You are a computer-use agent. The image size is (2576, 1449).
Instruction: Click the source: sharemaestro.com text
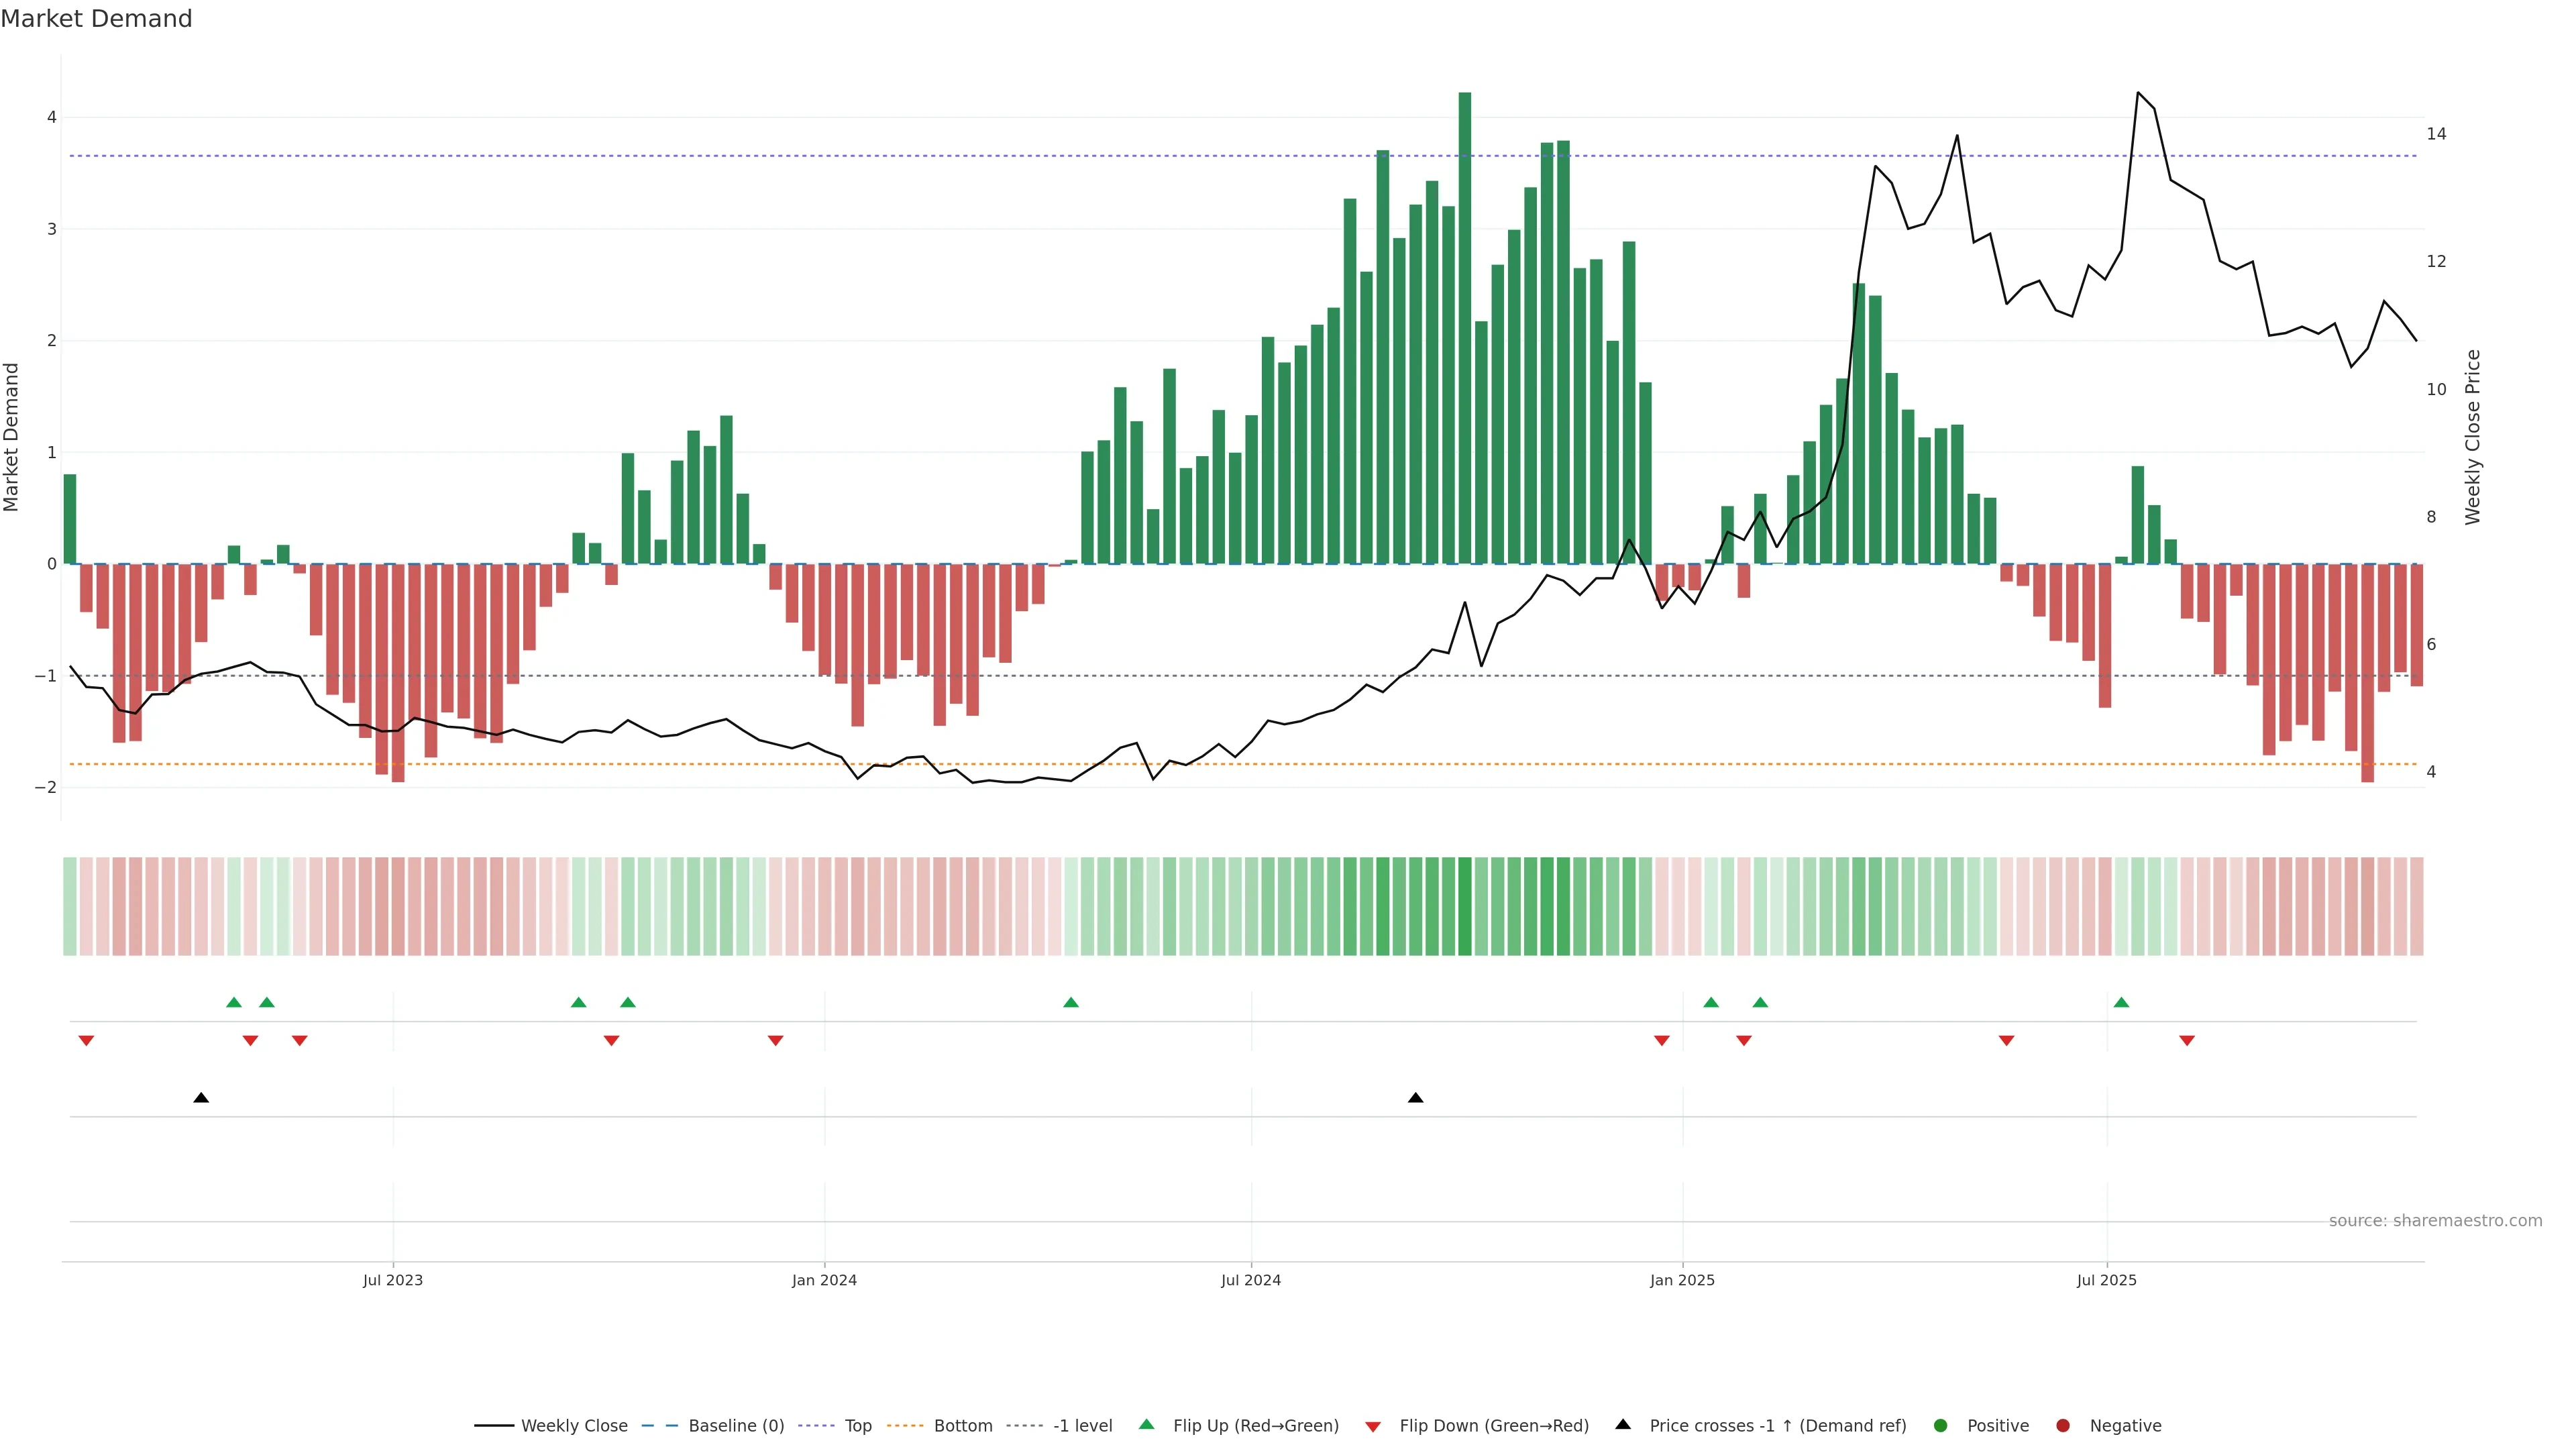tap(2435, 1221)
